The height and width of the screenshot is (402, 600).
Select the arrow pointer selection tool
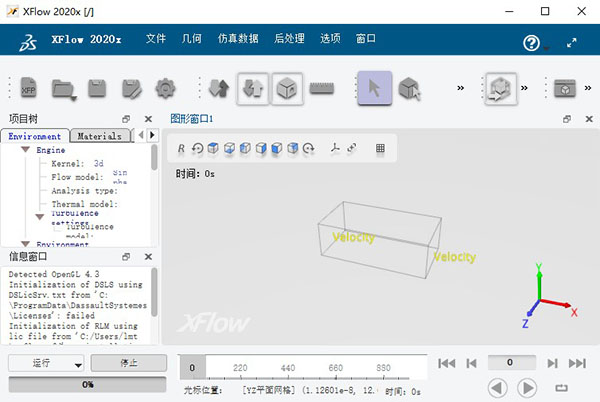pyautogui.click(x=375, y=88)
